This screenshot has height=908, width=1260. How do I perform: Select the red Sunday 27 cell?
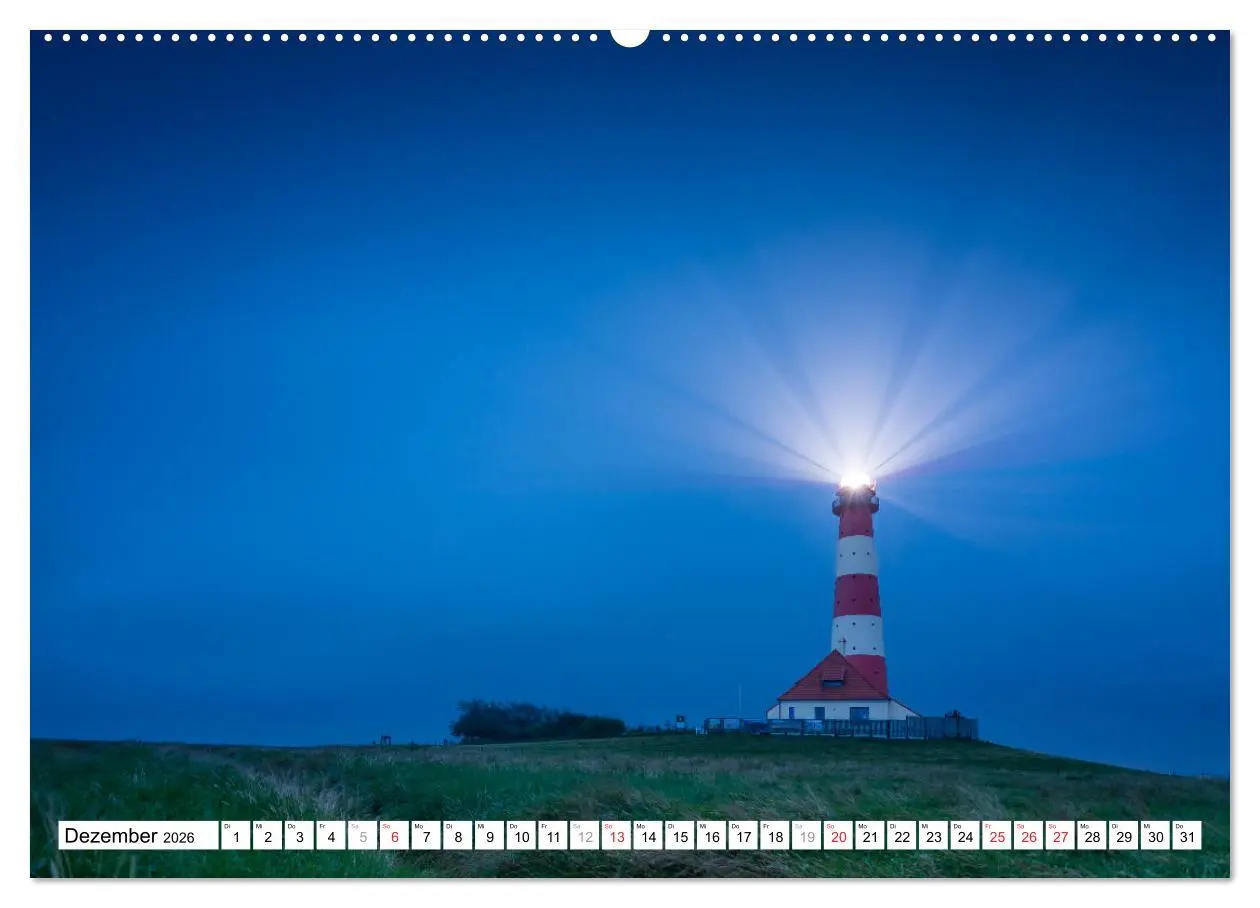(x=1060, y=836)
